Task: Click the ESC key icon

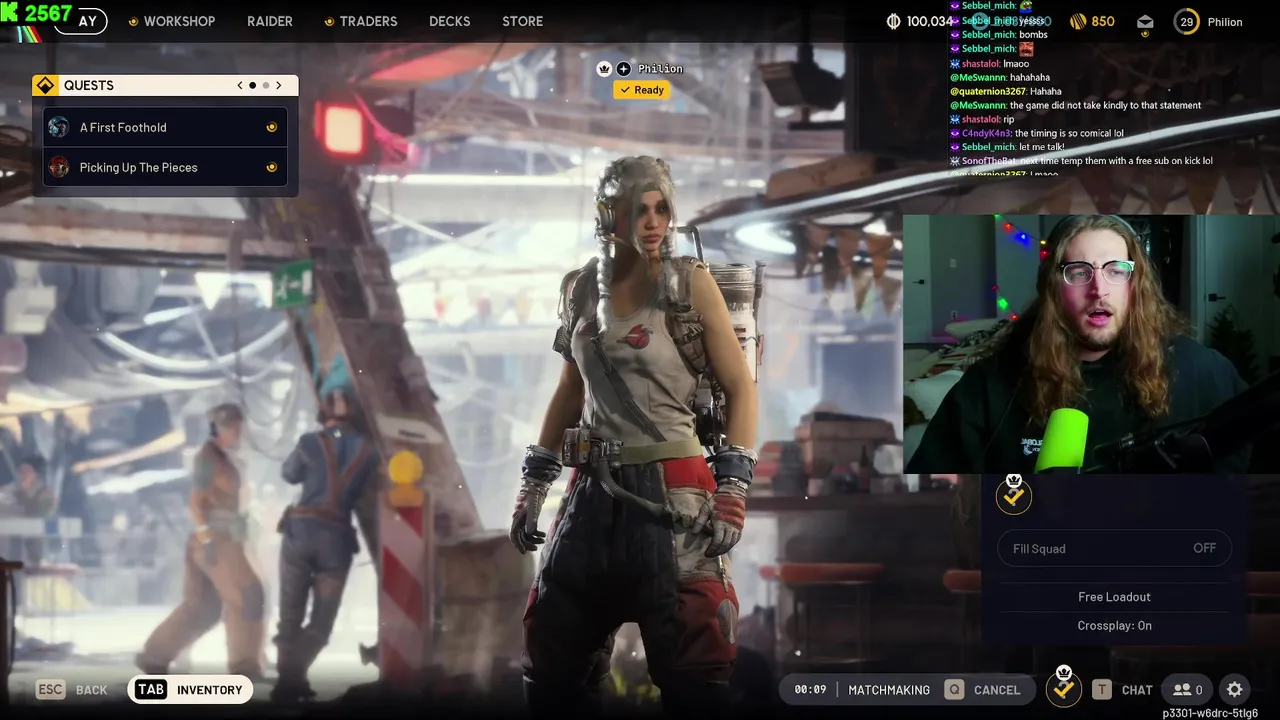Action: [x=50, y=689]
